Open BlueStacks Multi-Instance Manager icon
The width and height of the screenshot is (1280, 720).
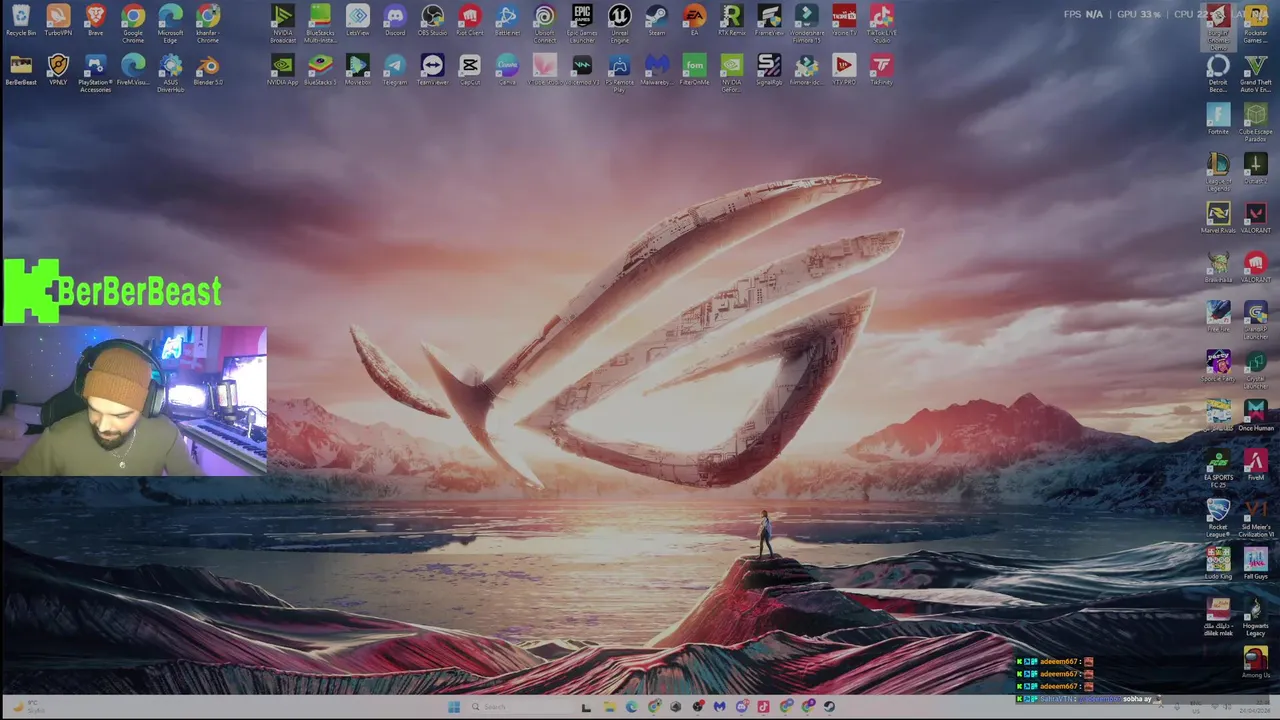click(x=320, y=24)
